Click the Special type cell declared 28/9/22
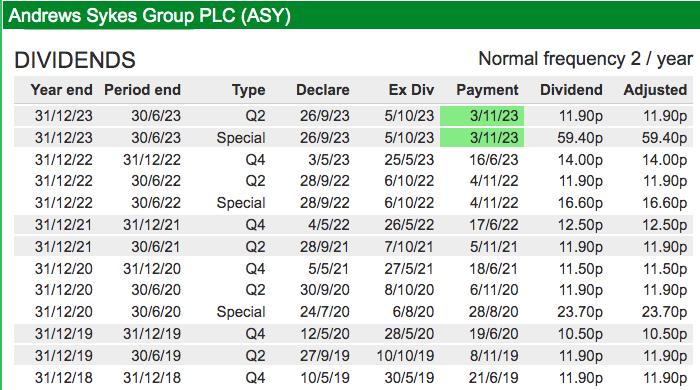This screenshot has width=700, height=390. (x=241, y=203)
